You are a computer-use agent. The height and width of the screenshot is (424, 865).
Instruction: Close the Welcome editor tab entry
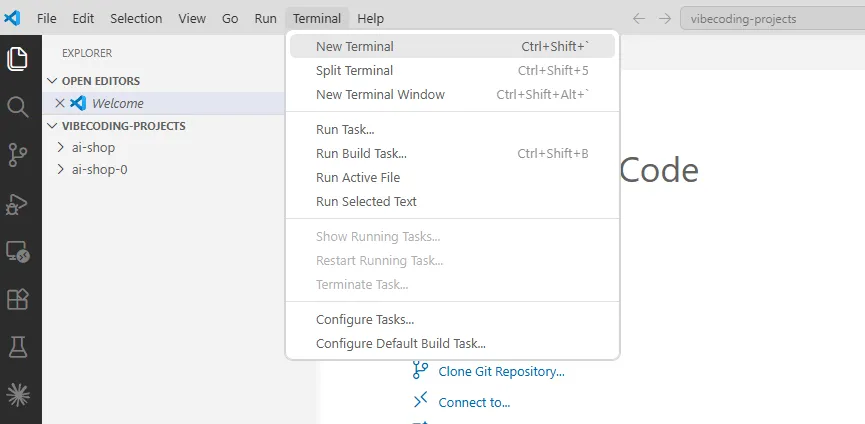60,103
